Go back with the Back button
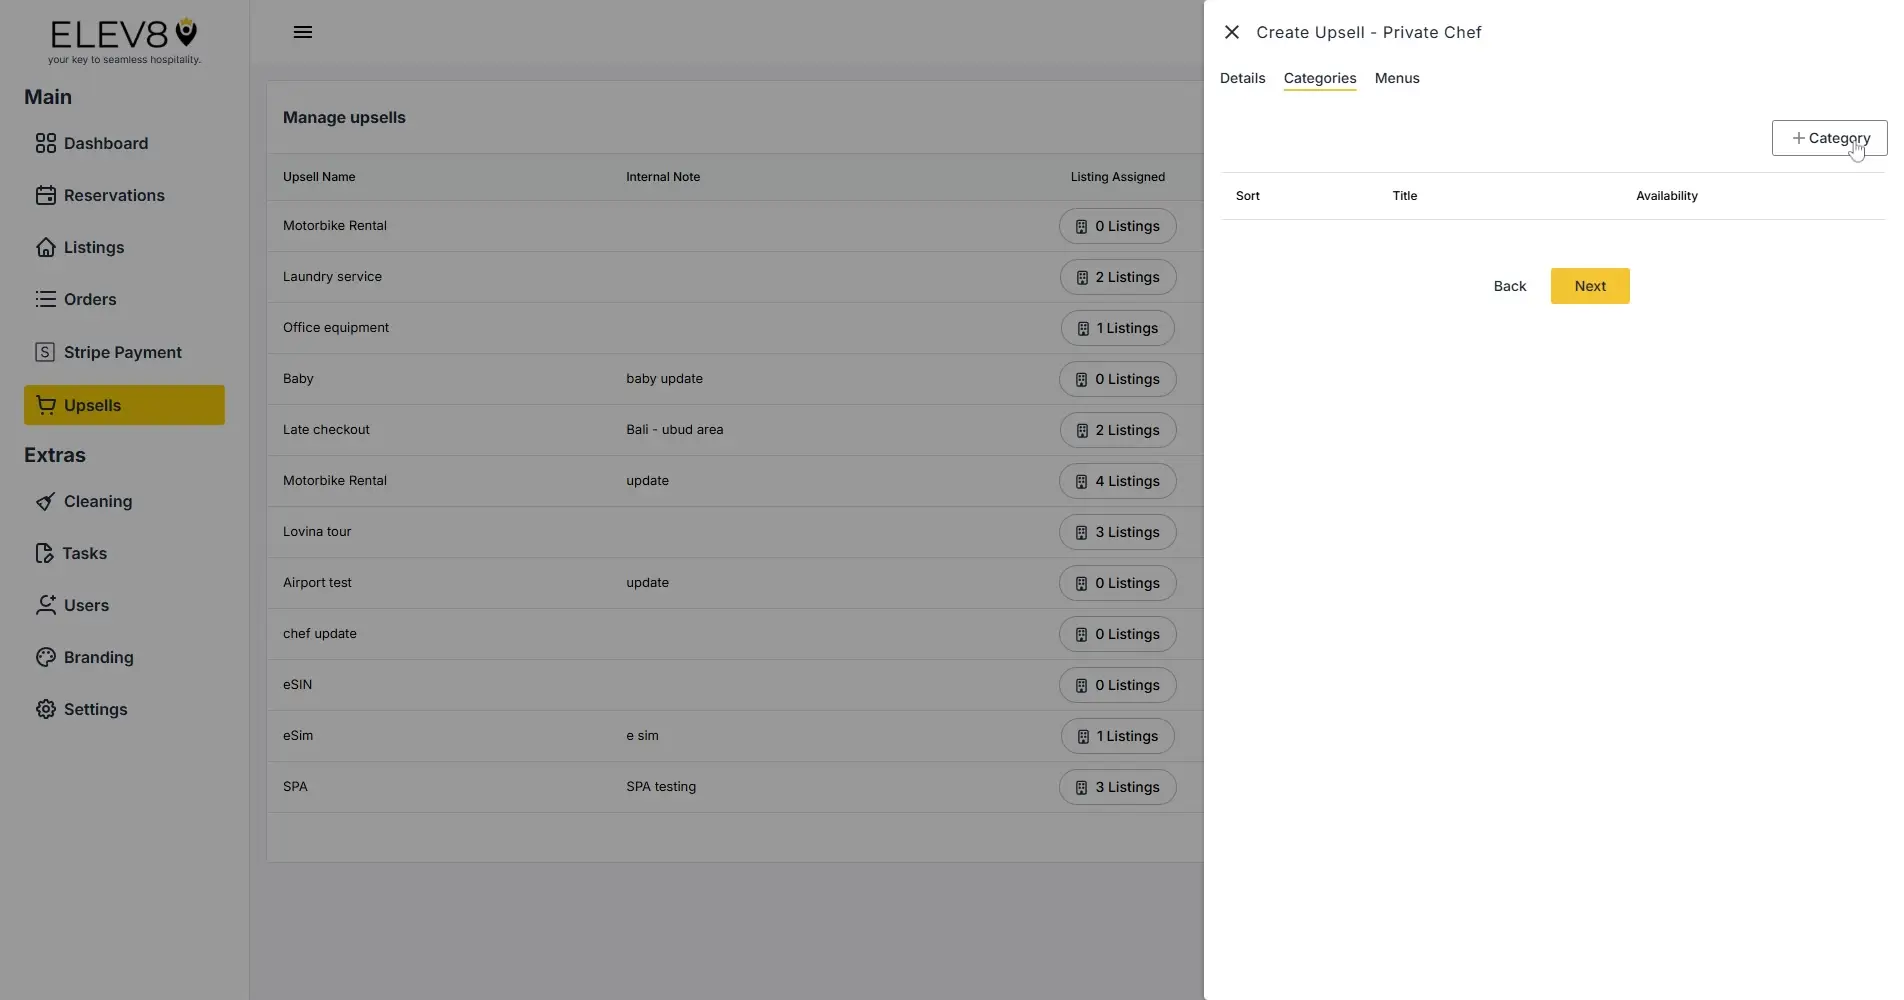 (x=1509, y=286)
